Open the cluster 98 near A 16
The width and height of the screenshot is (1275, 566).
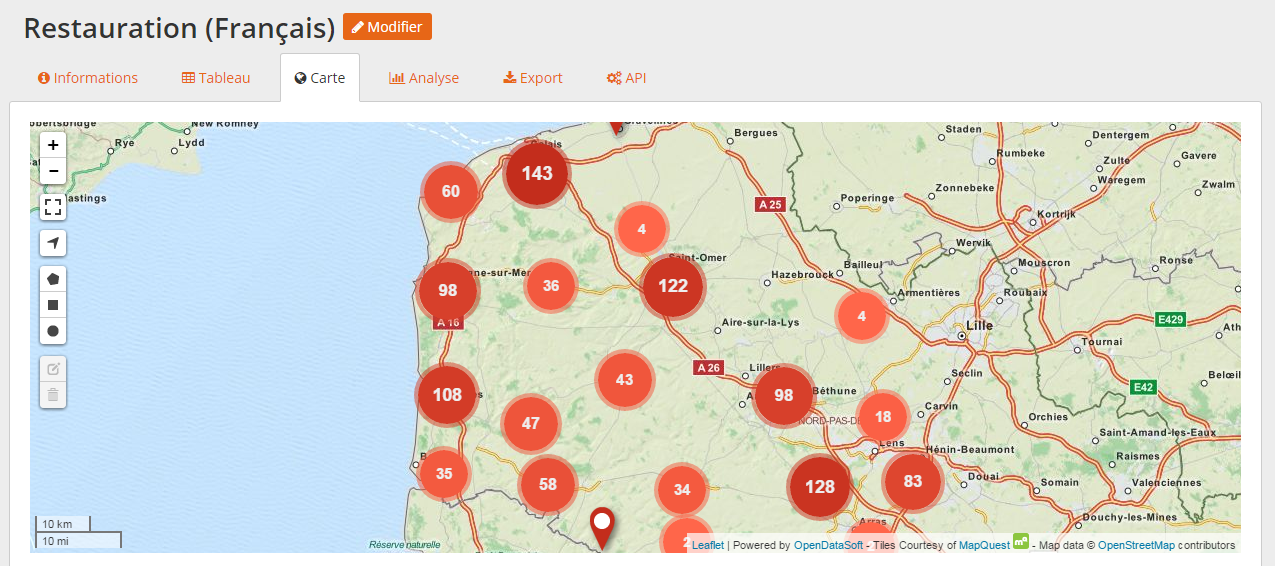coord(448,291)
